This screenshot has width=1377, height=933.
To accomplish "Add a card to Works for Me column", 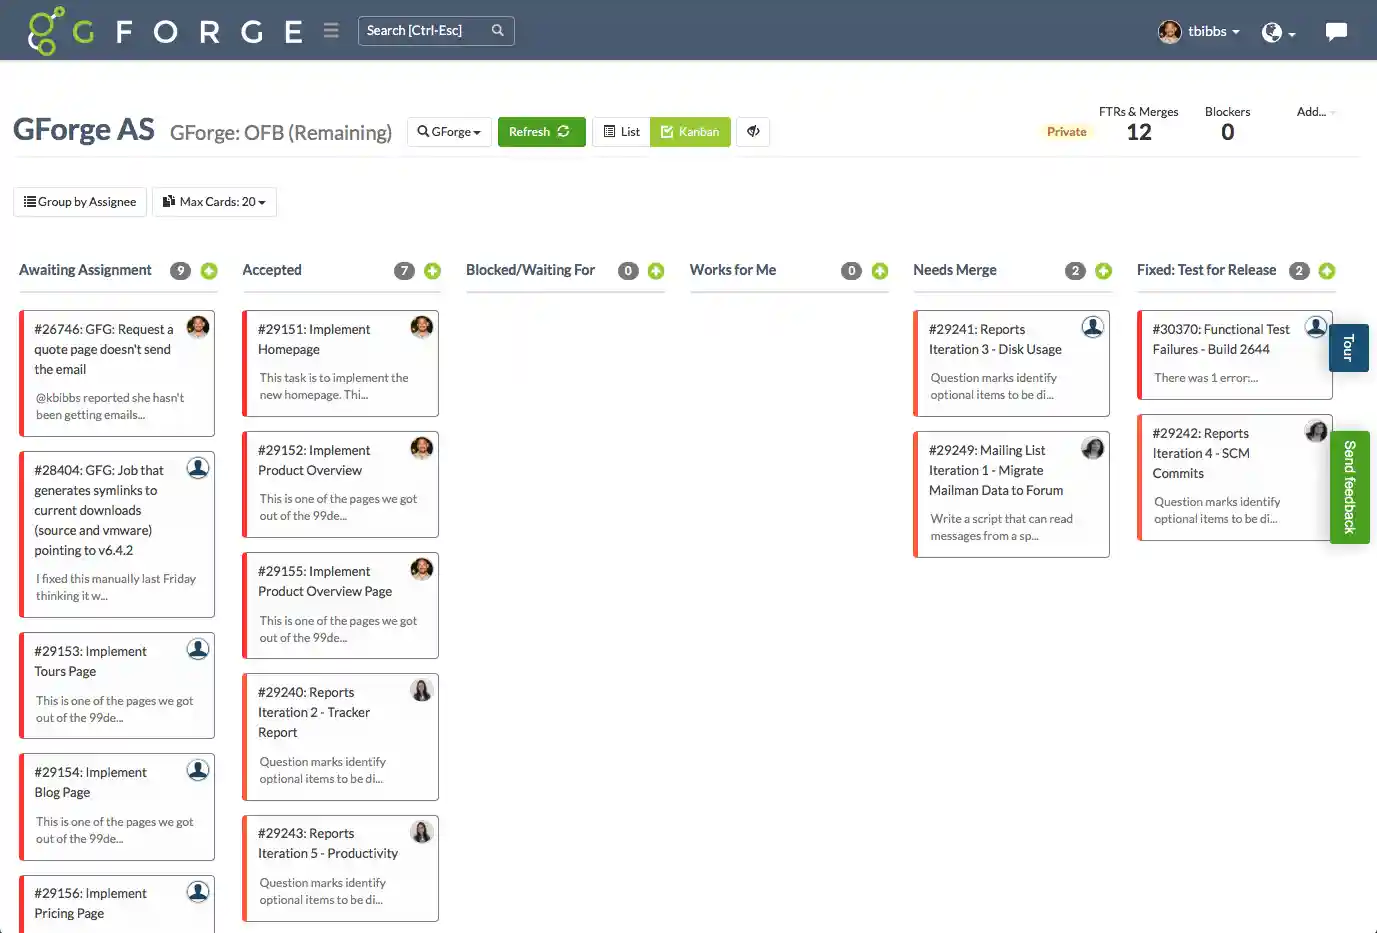I will (x=879, y=270).
